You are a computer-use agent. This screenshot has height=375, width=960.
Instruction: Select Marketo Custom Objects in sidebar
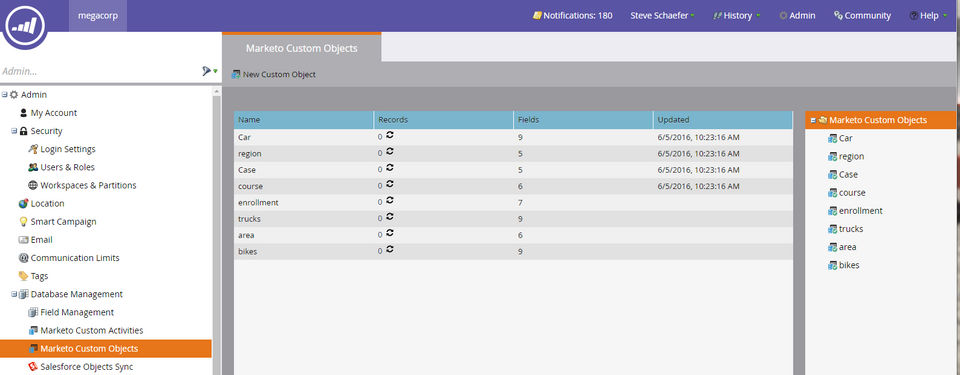(x=105, y=349)
